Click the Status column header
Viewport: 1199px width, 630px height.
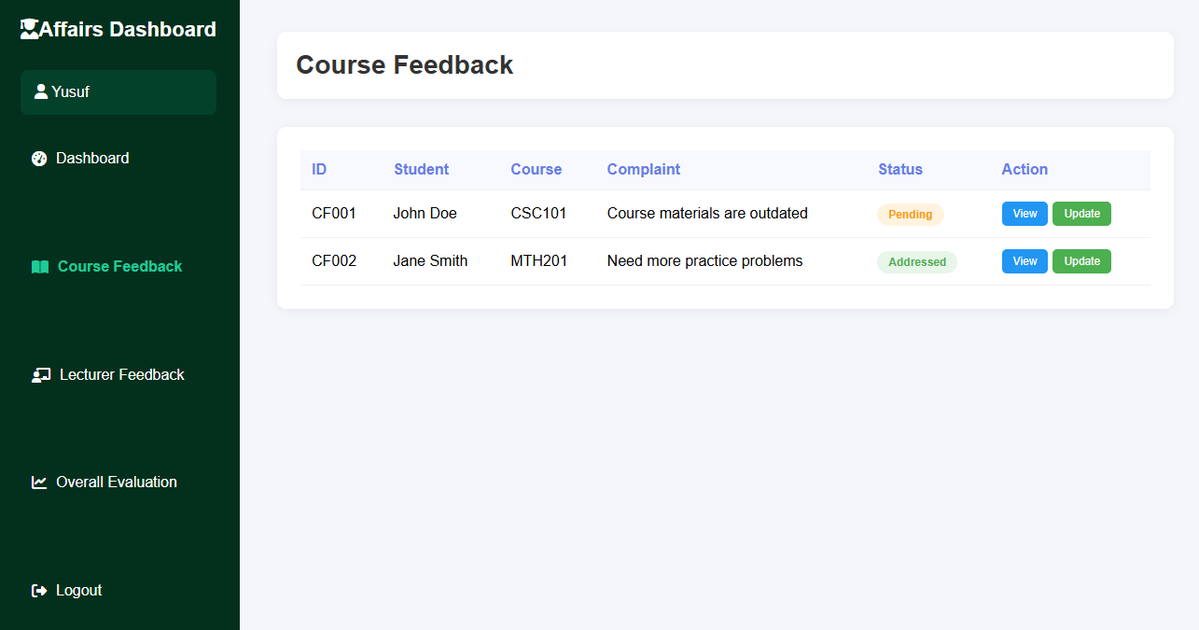click(x=900, y=170)
